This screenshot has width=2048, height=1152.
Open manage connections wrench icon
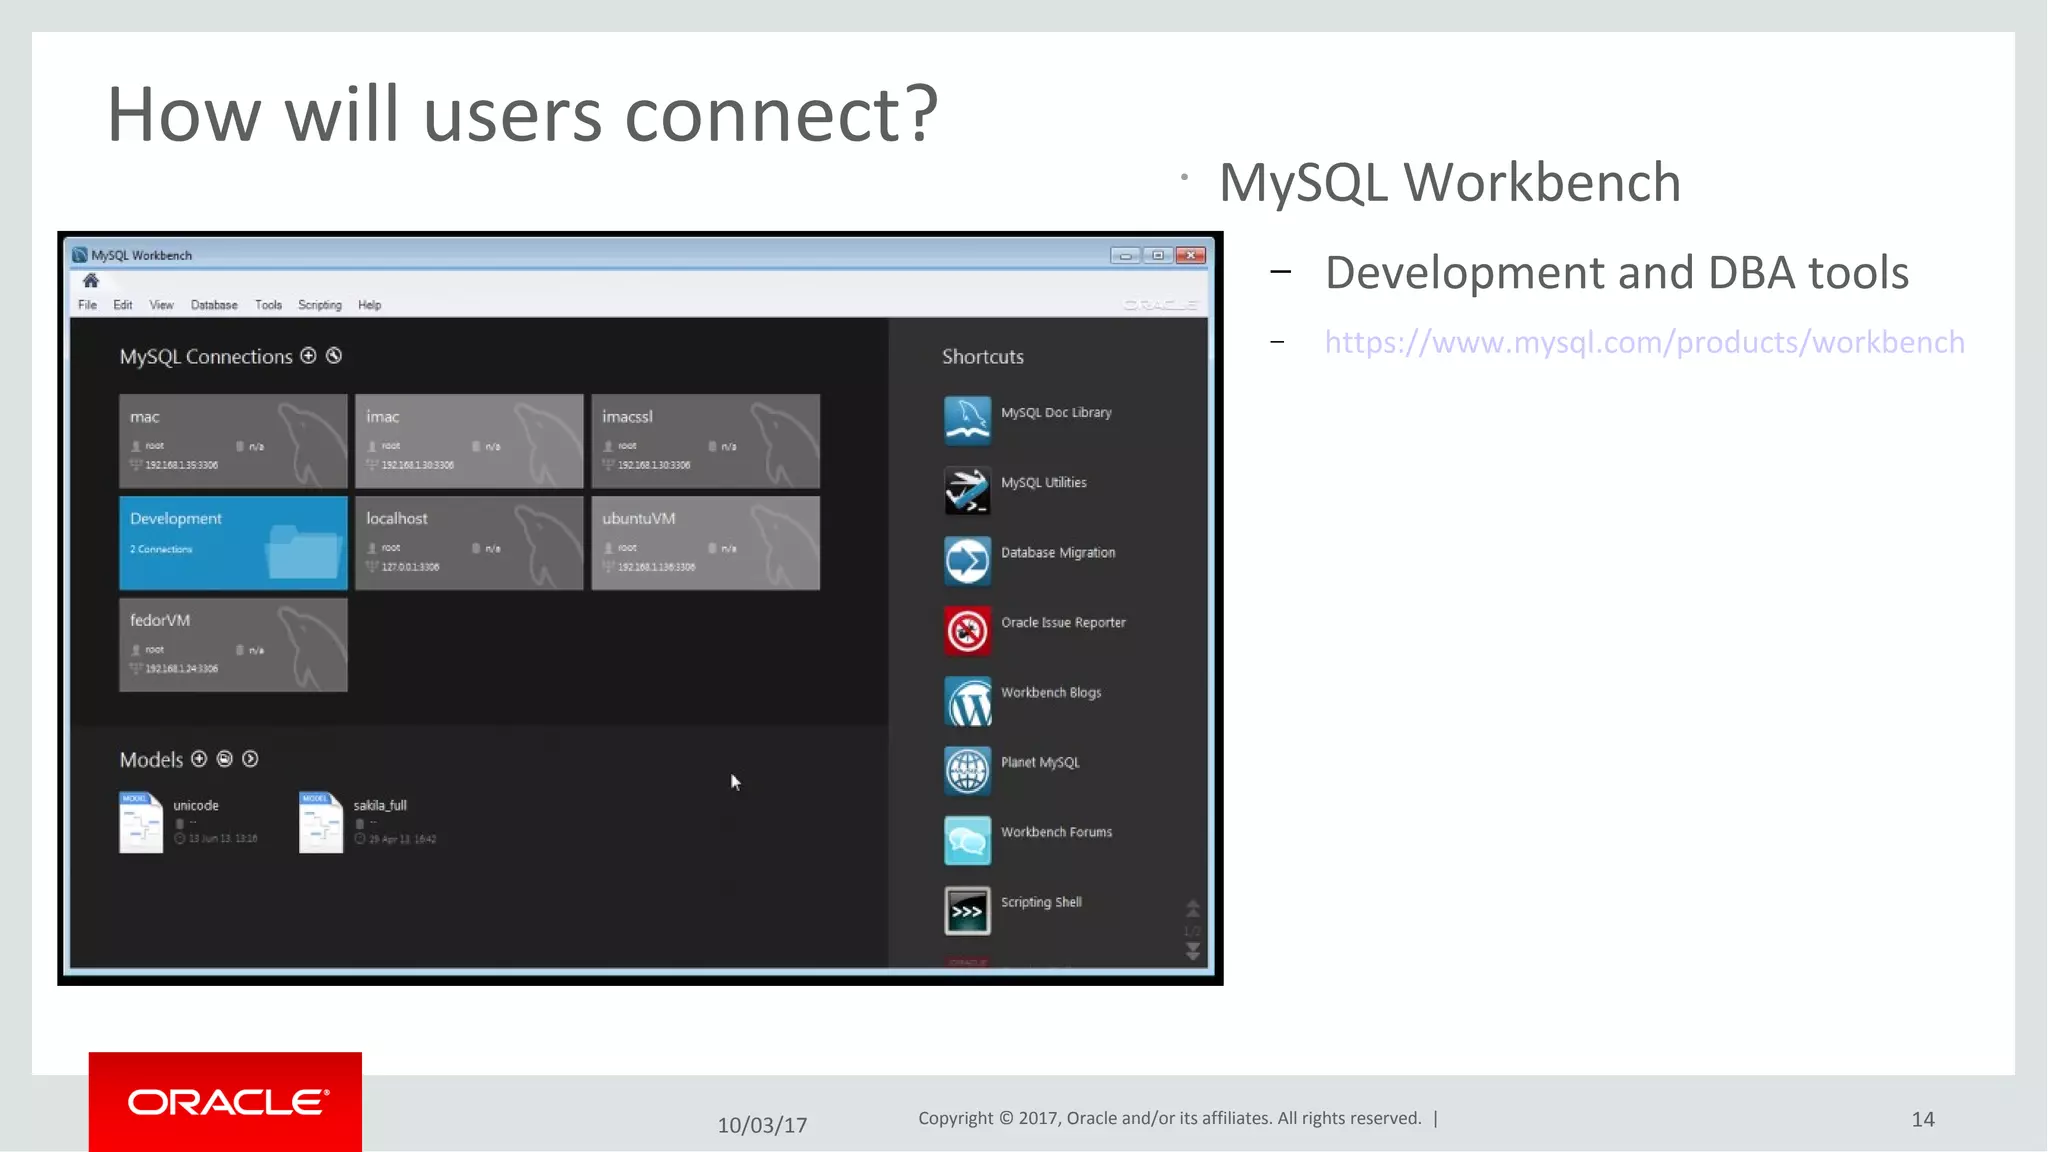click(334, 355)
